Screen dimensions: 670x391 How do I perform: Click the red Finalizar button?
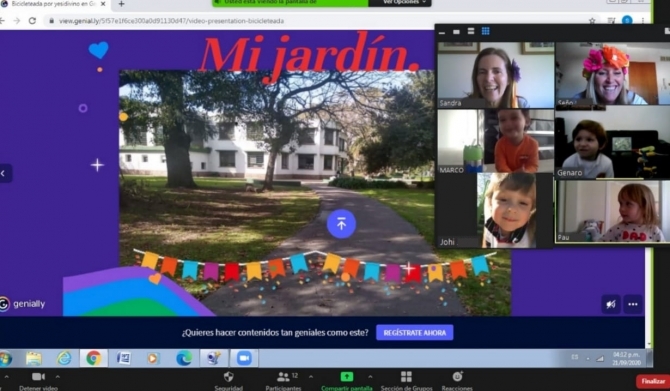[653, 381]
